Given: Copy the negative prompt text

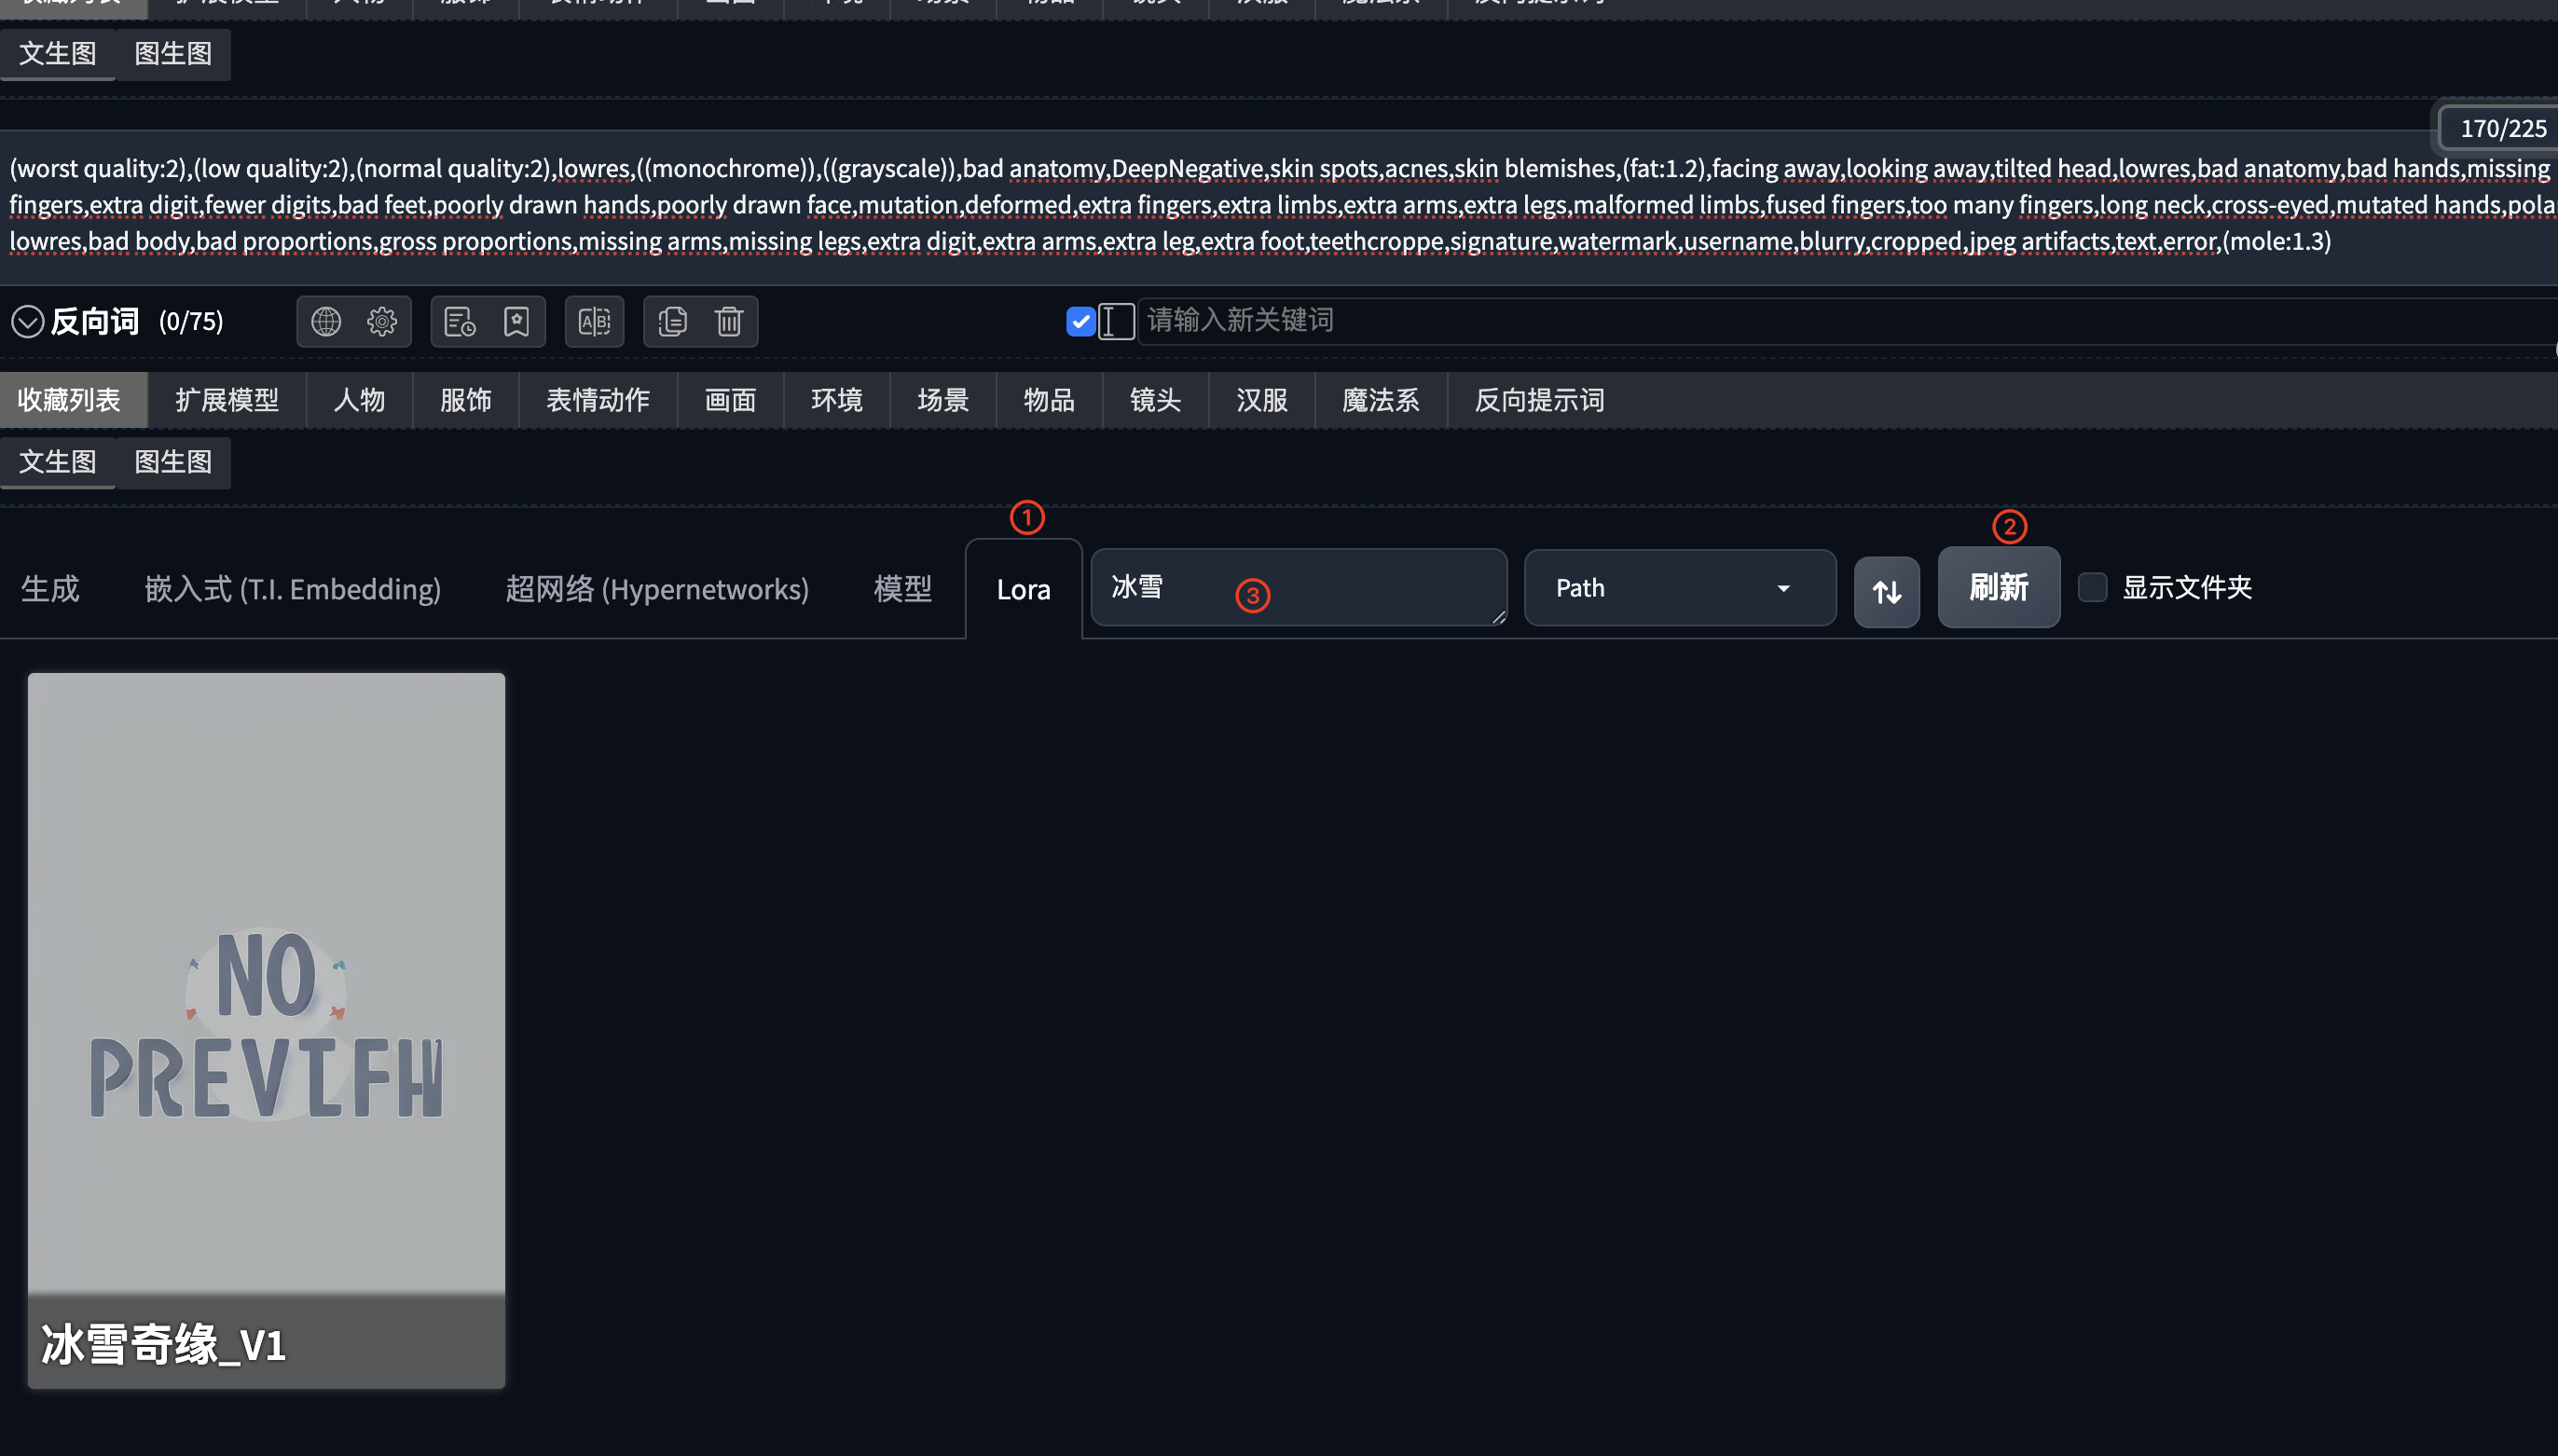Looking at the screenshot, I should [672, 322].
